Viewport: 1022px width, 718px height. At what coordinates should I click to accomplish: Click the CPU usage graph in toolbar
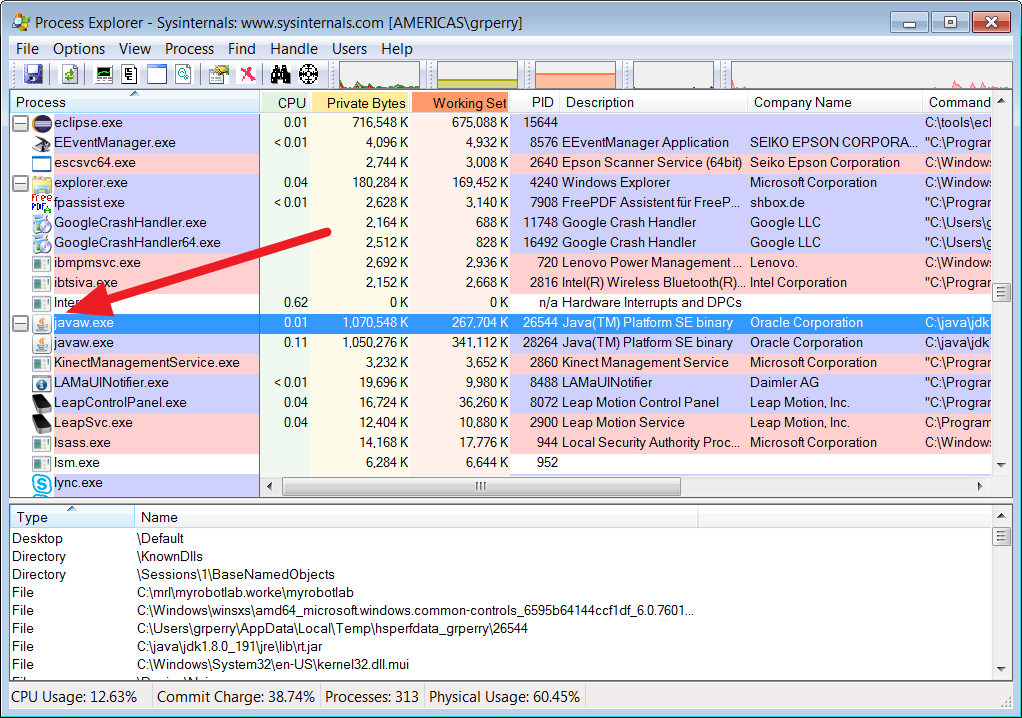pos(380,75)
